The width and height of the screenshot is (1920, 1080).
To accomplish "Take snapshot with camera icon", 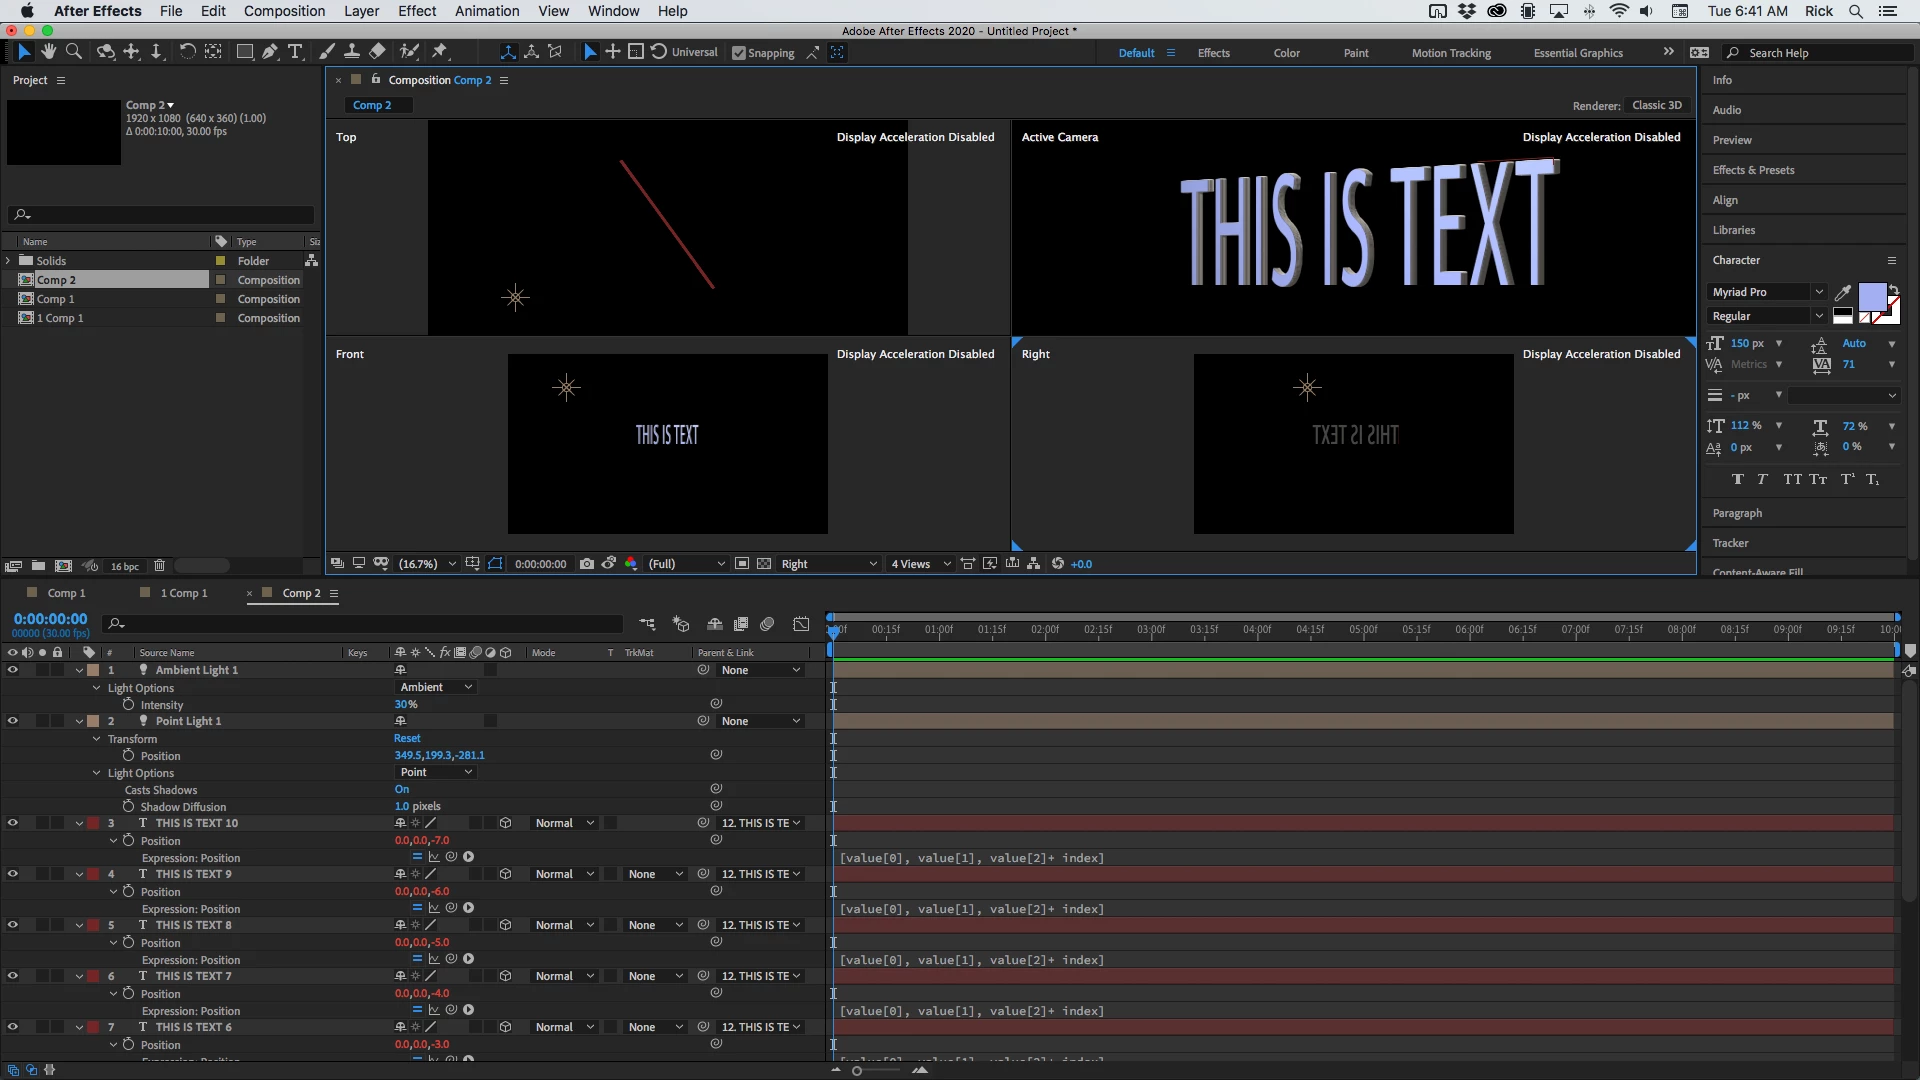I will (x=587, y=564).
